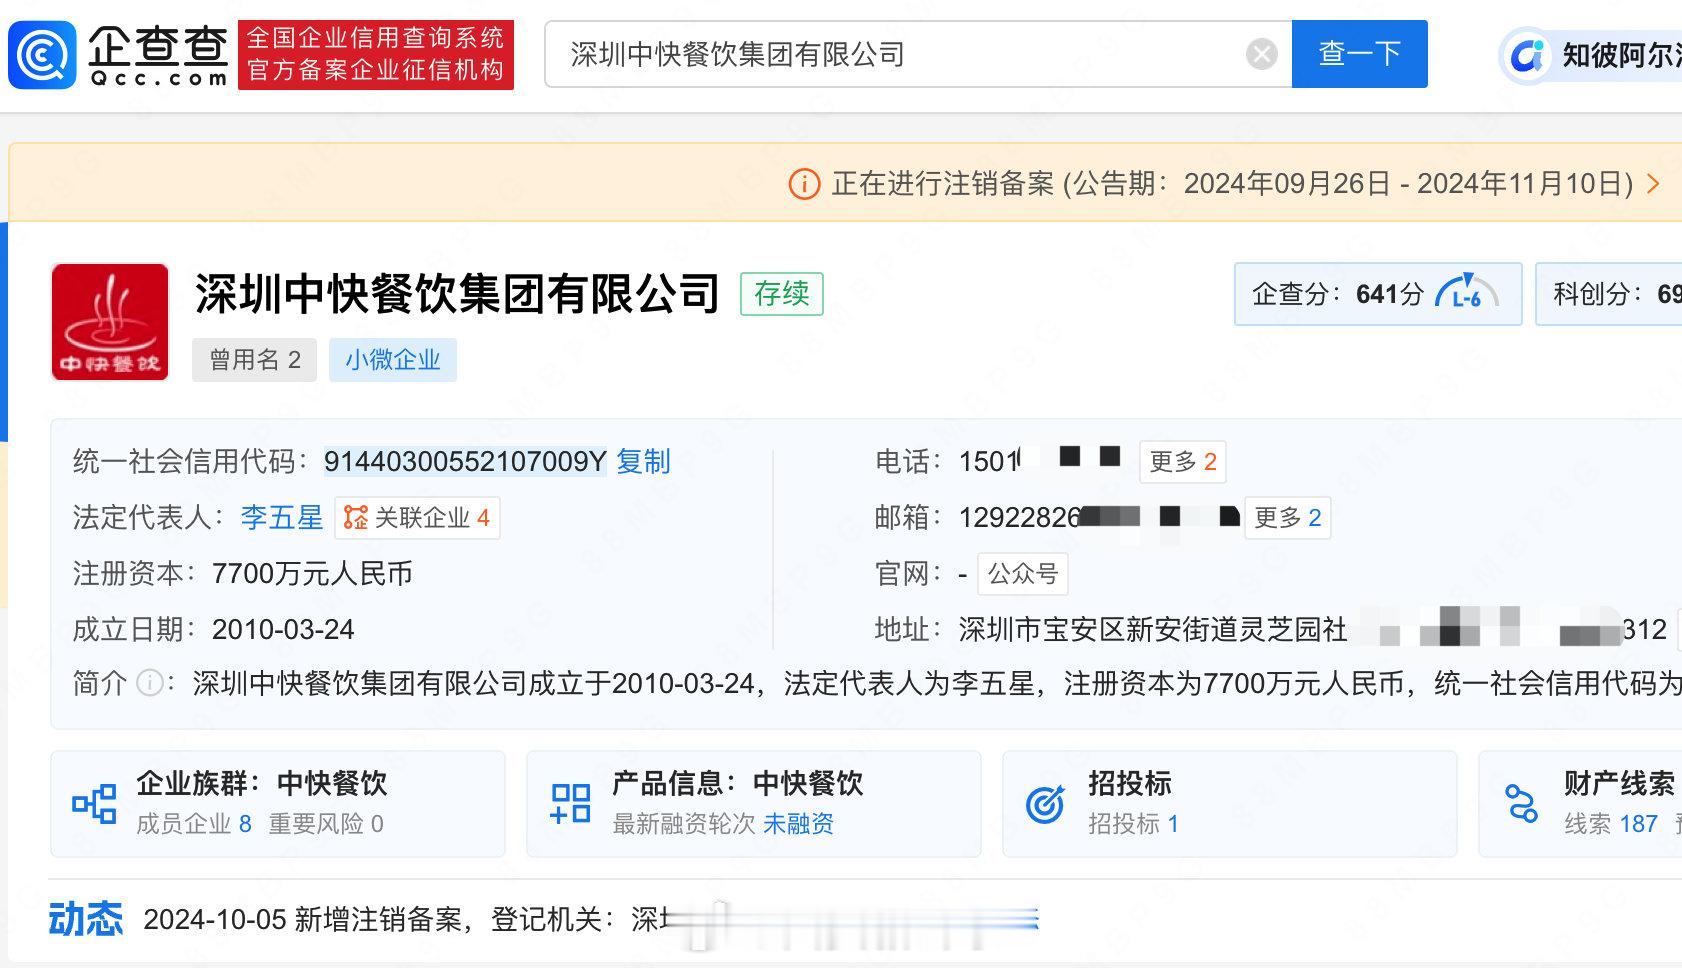Click the 存续 status tag
The height and width of the screenshot is (968, 1682).
click(x=781, y=294)
